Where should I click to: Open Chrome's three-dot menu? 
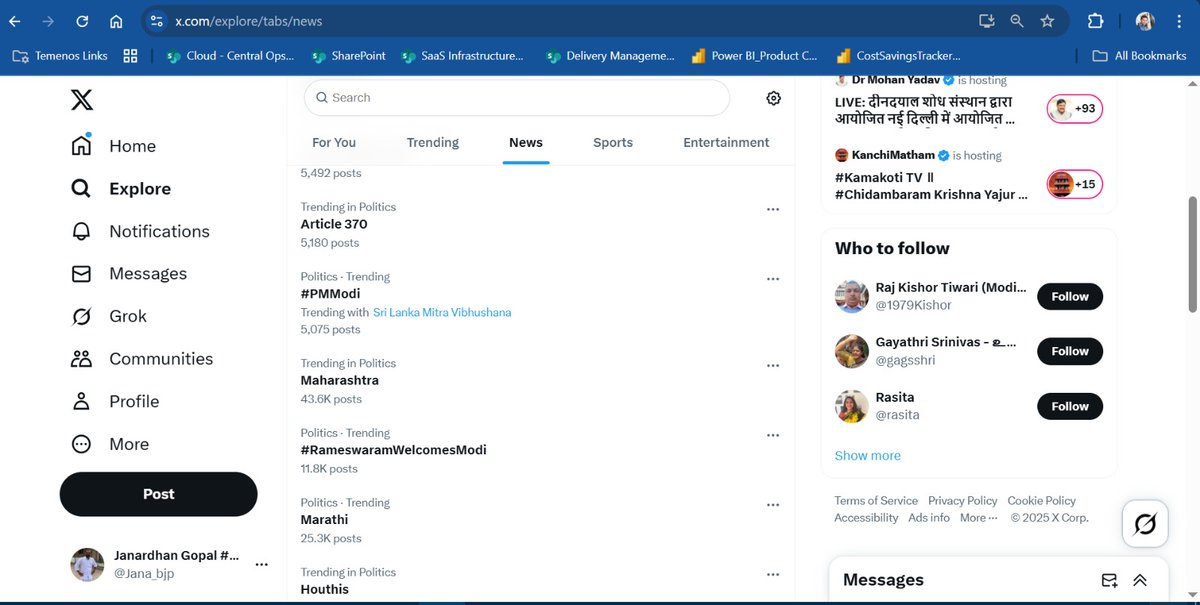(1180, 21)
